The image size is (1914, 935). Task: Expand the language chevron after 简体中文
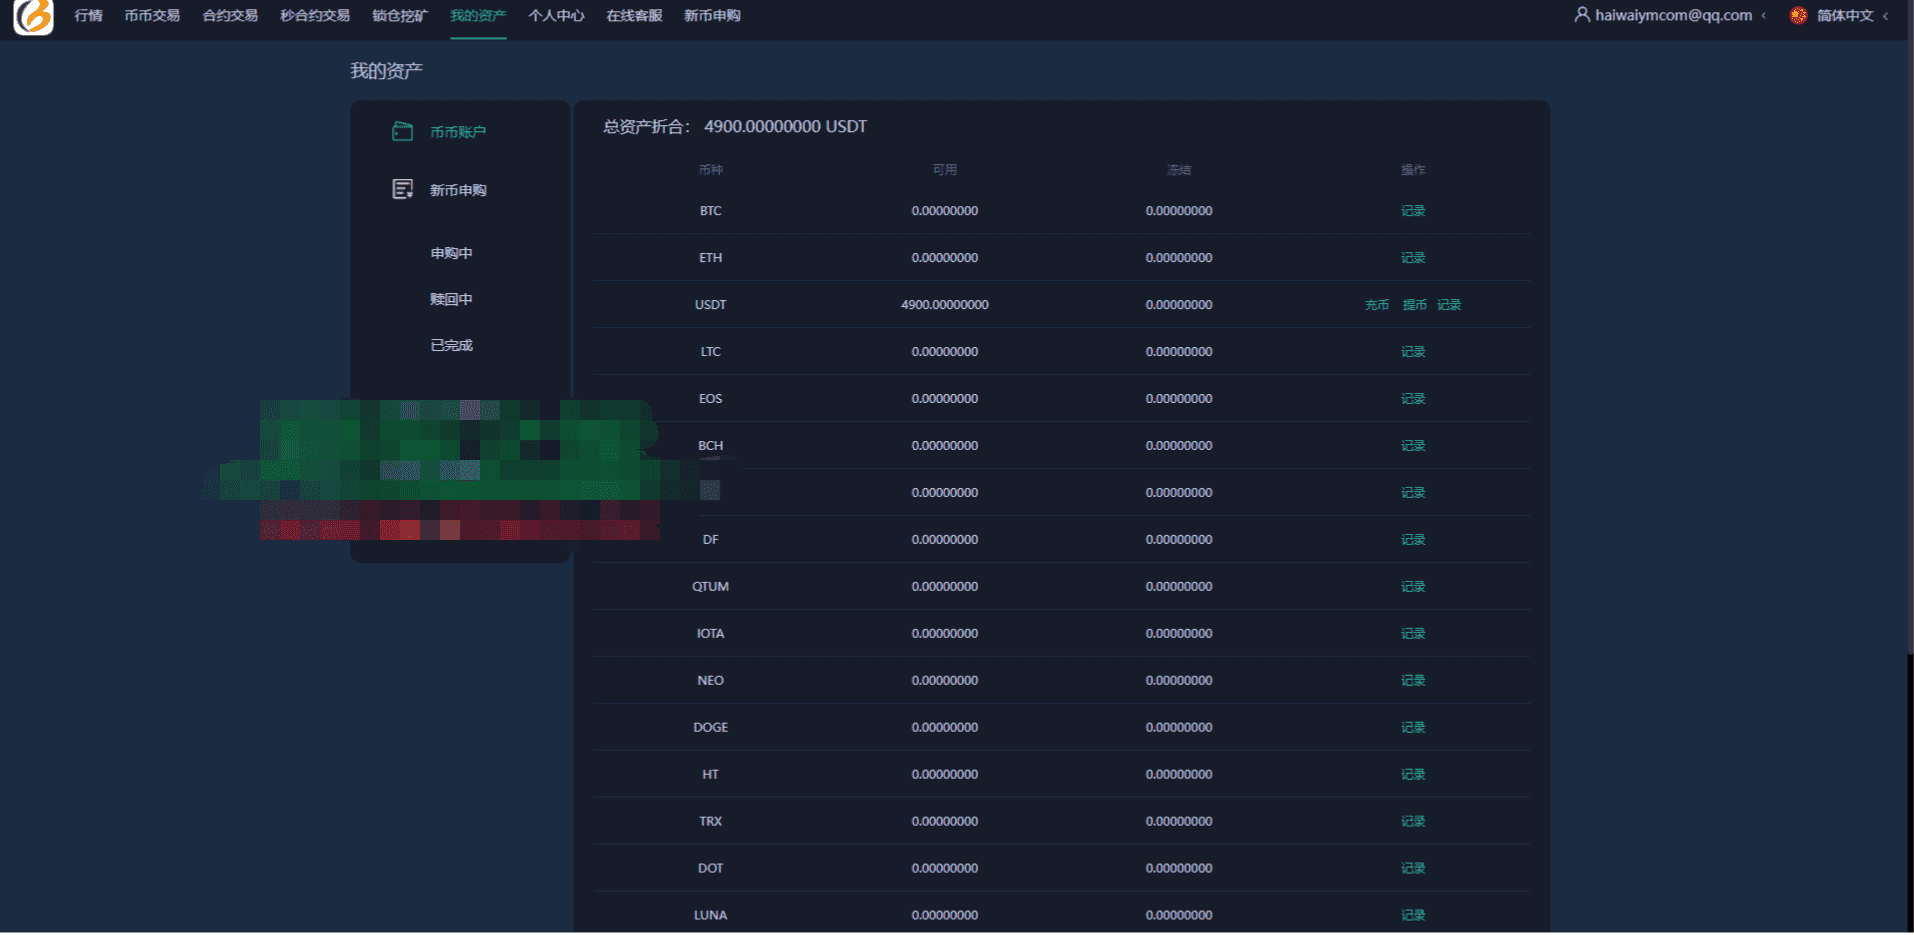pos(1886,16)
